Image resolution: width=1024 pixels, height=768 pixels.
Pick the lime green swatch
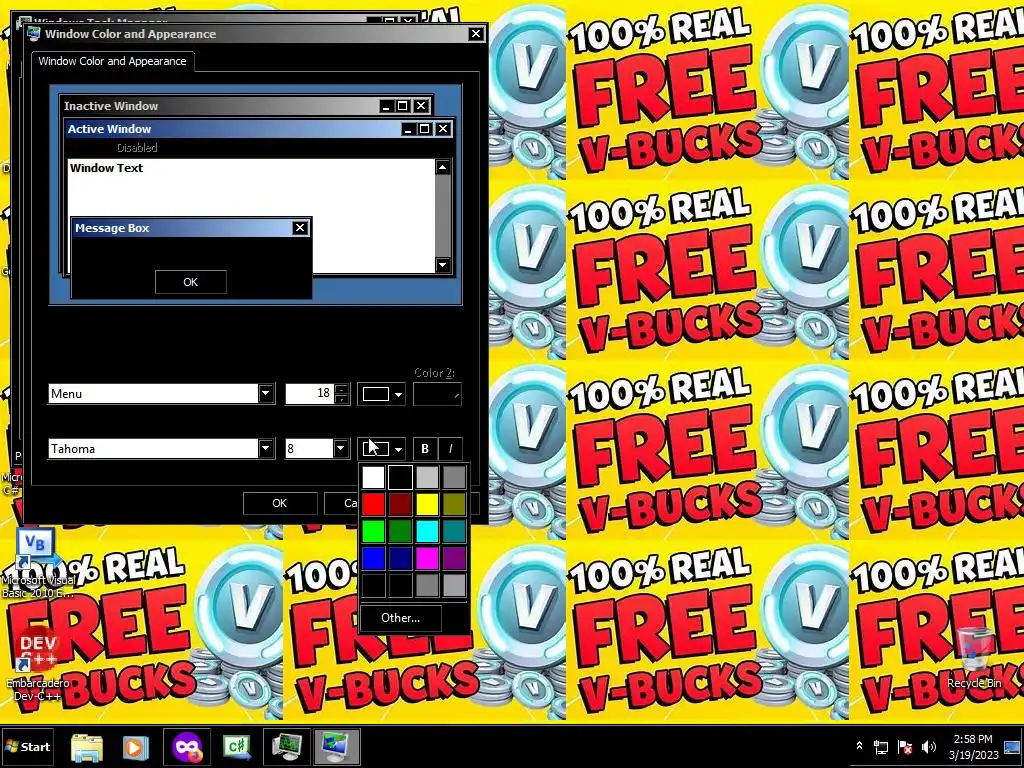[x=374, y=531]
